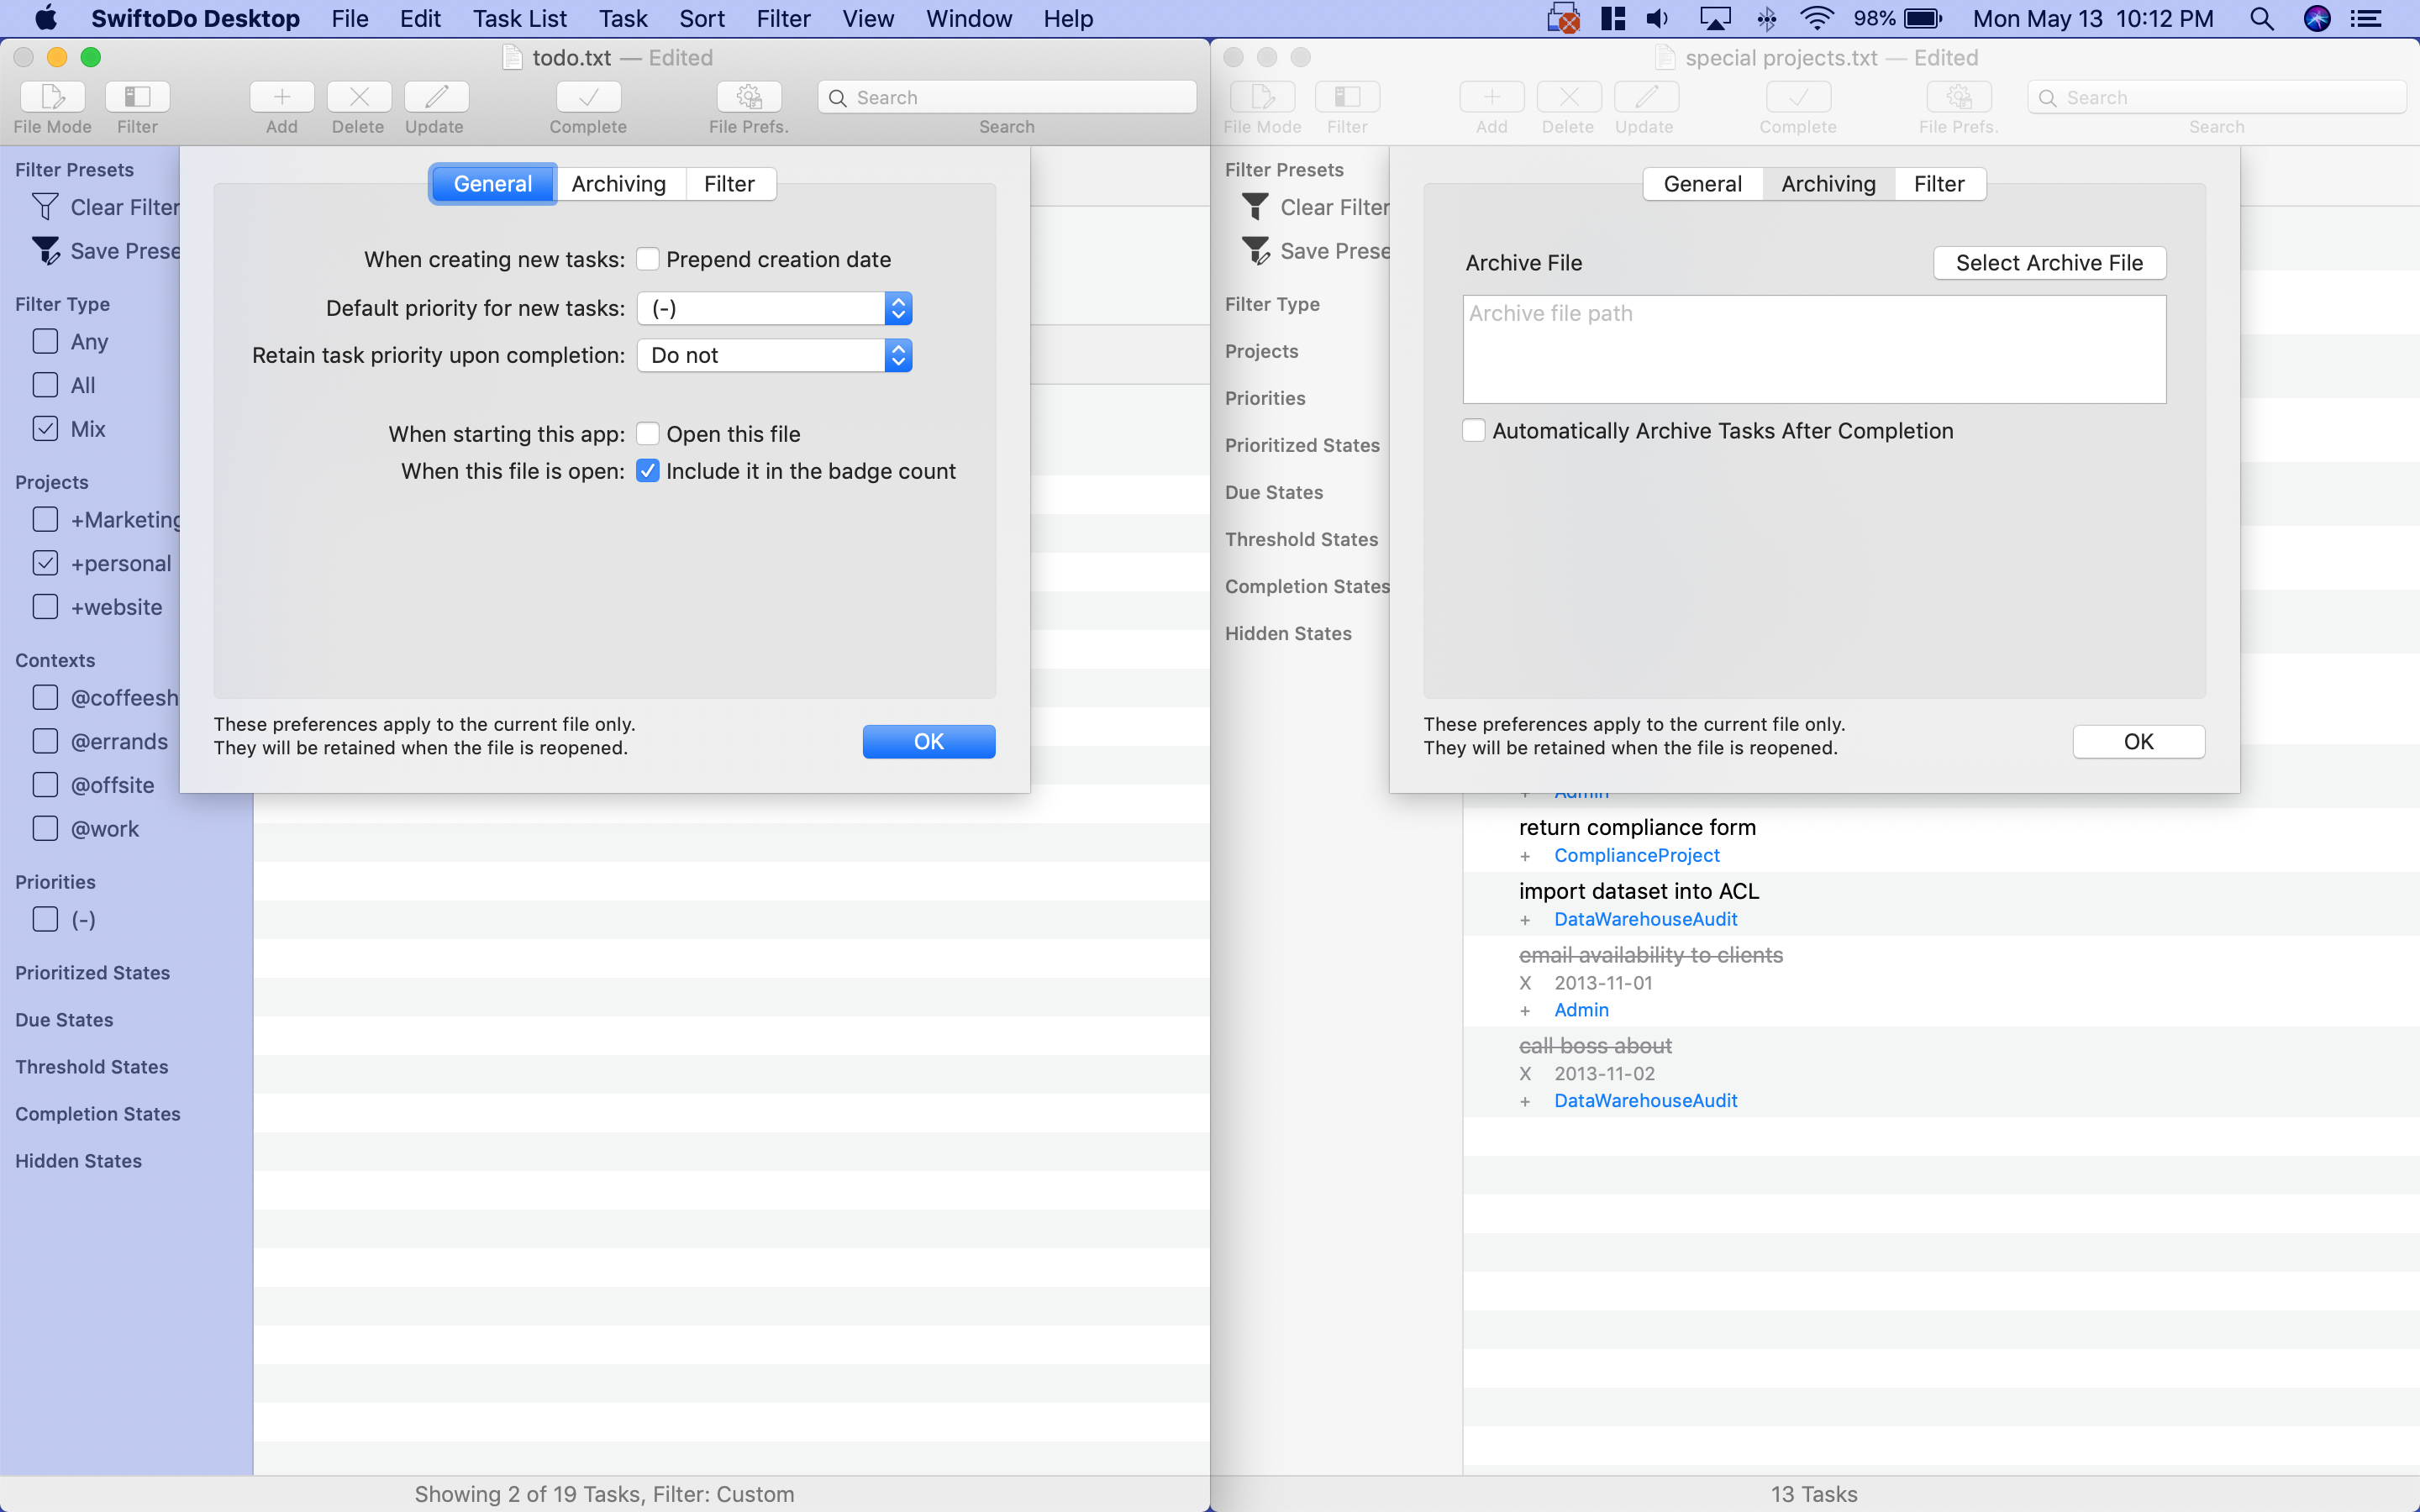The height and width of the screenshot is (1512, 2420).
Task: Check Automatically Archive Tasks After Completion
Action: click(x=1473, y=430)
